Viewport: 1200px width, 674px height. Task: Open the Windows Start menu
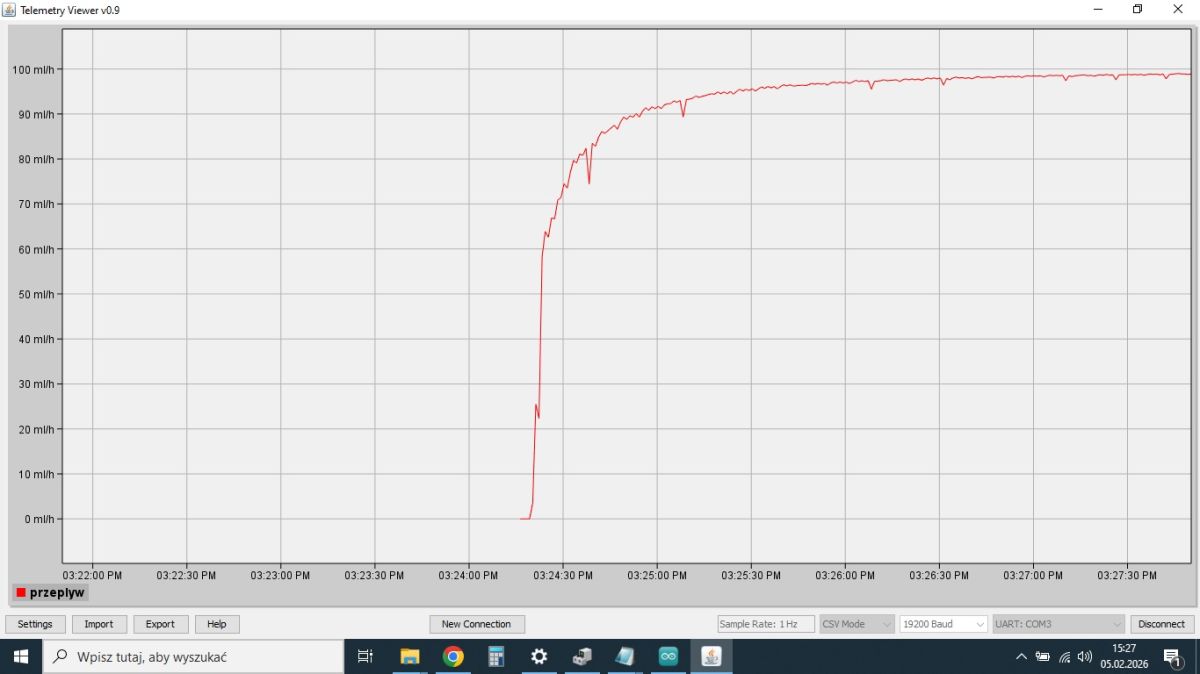(x=21, y=657)
